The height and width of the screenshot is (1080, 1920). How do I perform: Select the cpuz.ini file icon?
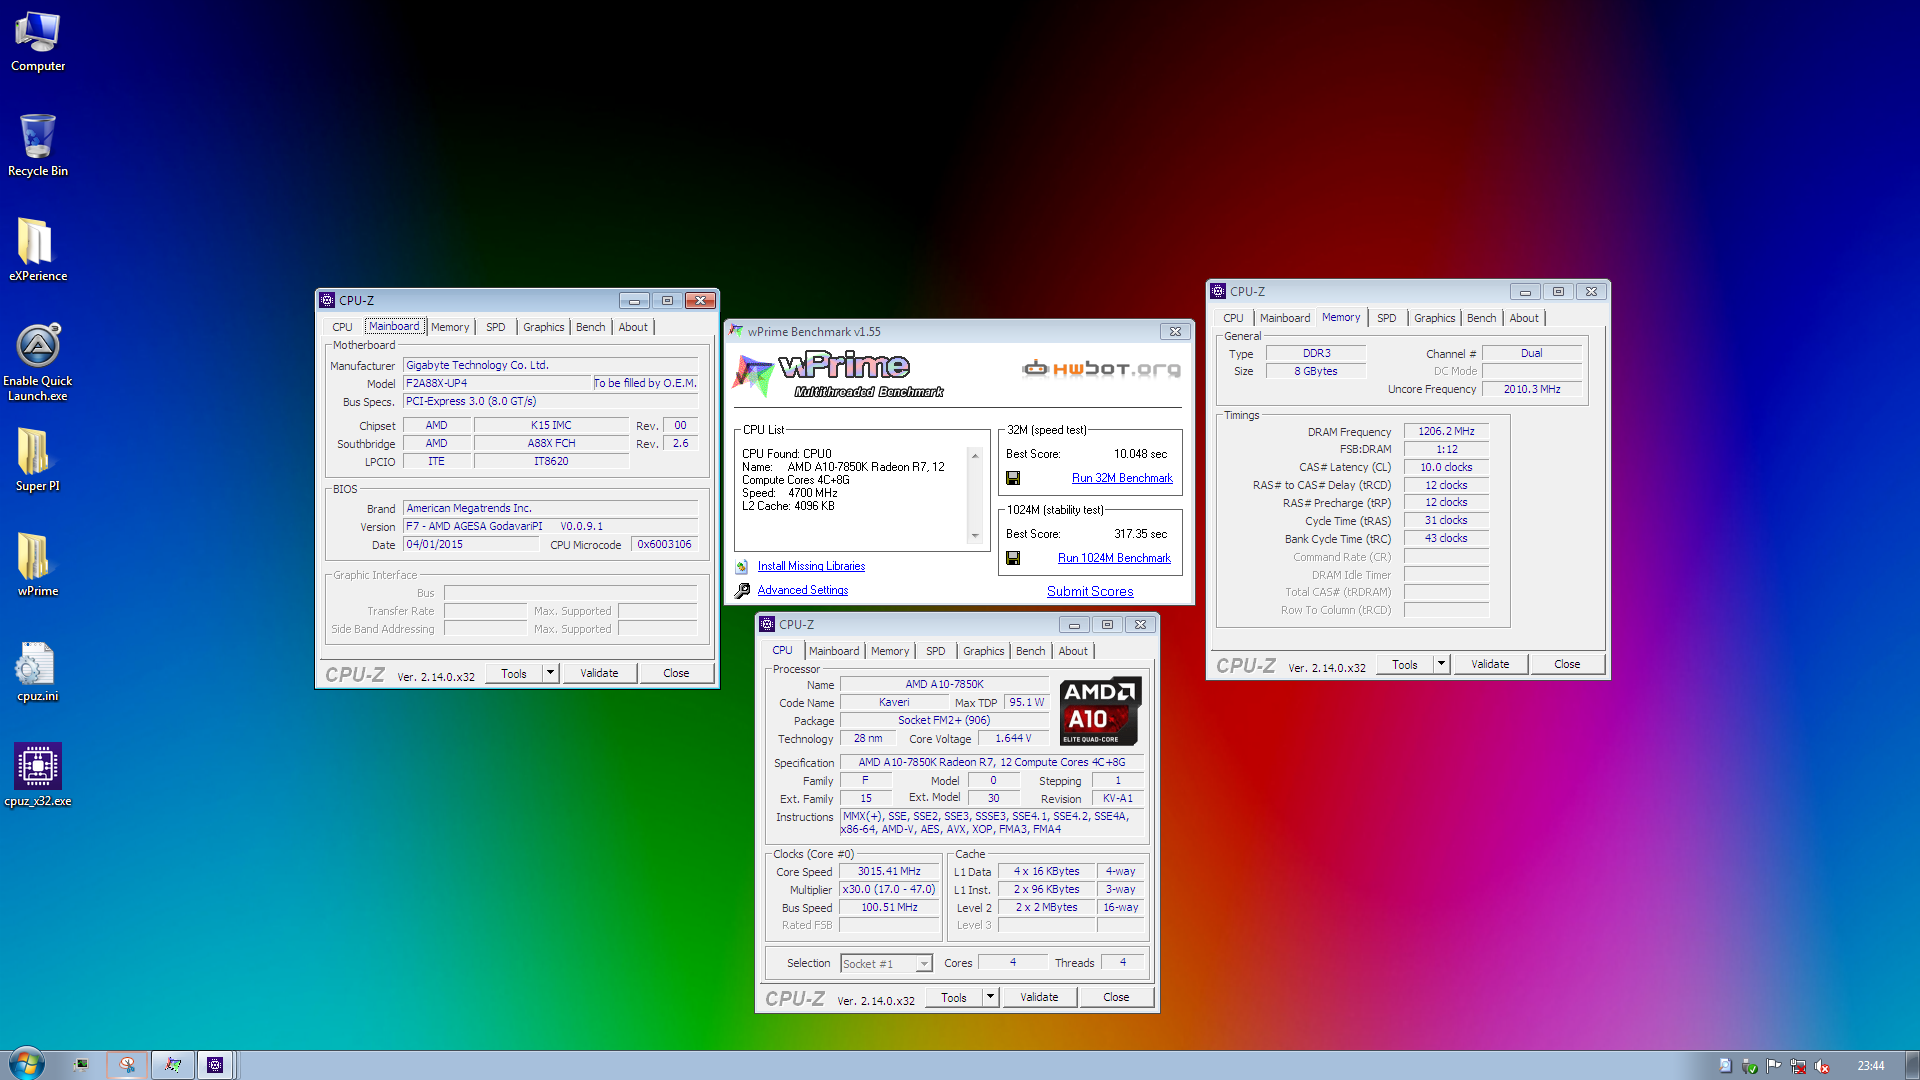37,671
